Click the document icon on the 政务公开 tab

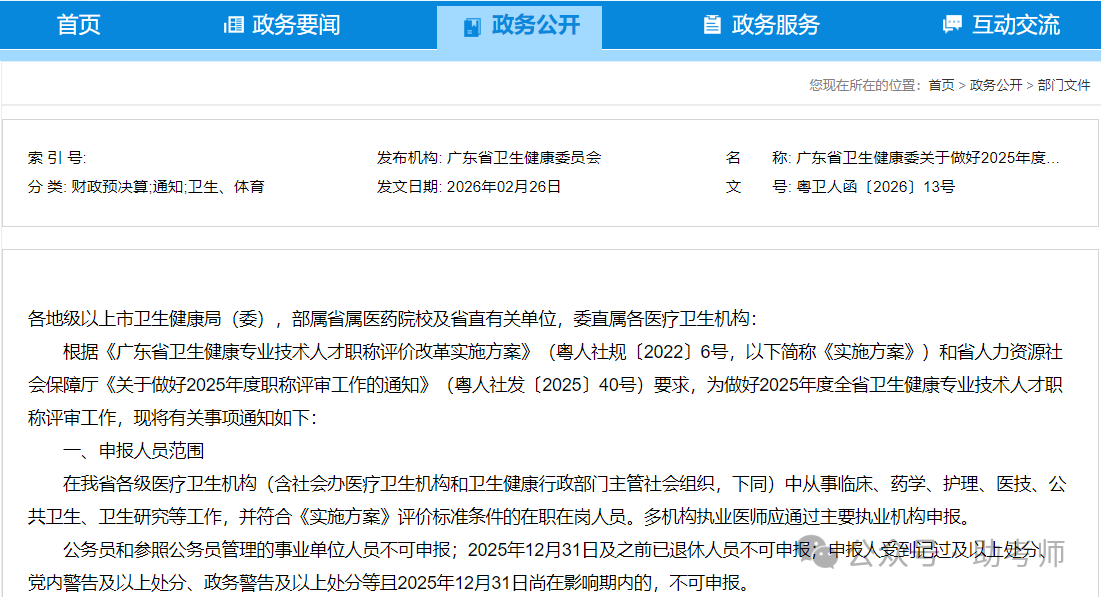(472, 25)
